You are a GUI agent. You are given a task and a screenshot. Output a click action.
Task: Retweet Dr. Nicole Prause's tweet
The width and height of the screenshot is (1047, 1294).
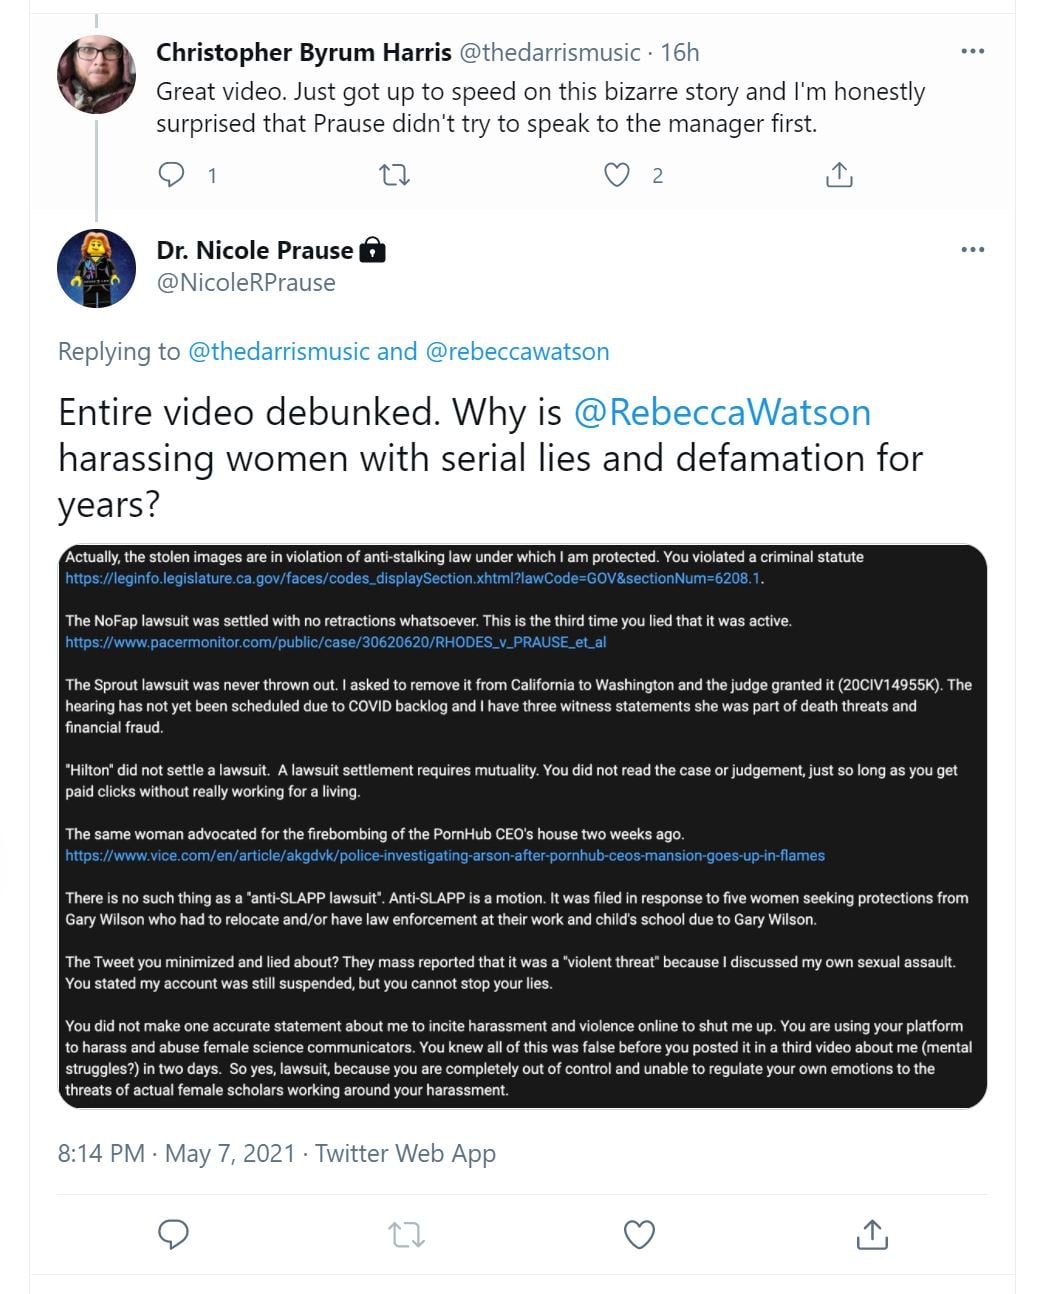tap(407, 1235)
